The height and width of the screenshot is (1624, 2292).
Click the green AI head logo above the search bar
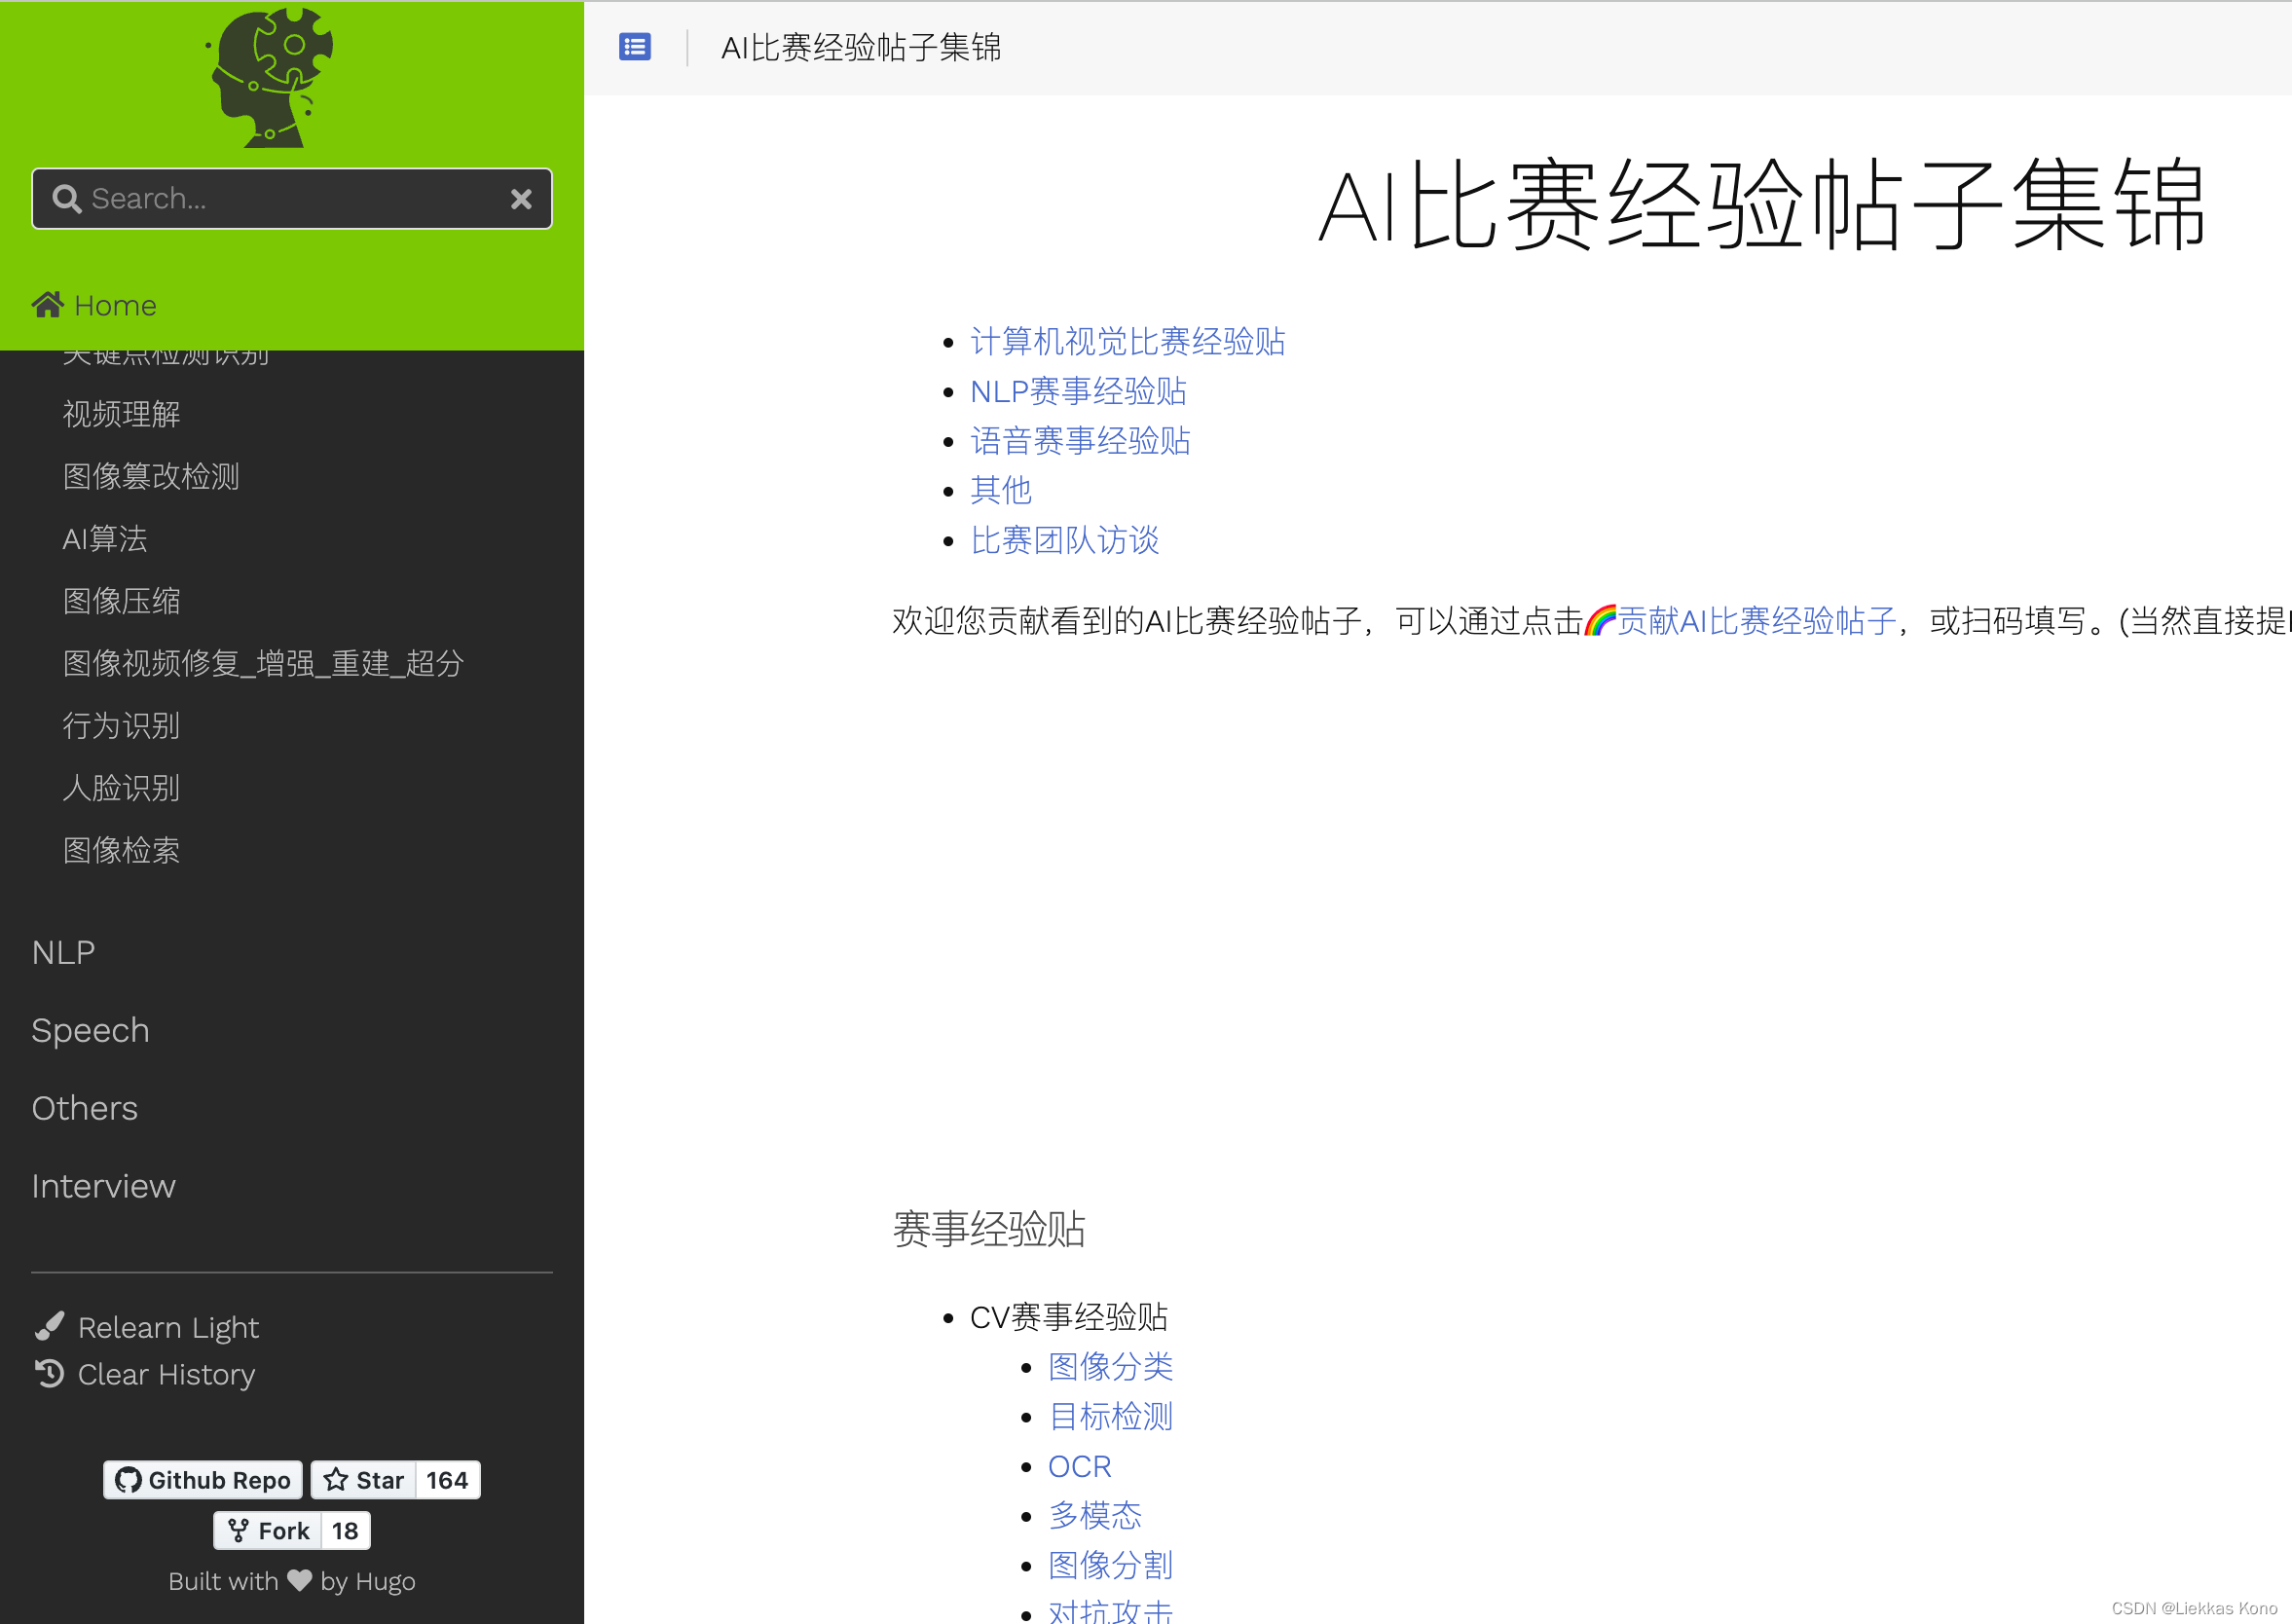pos(270,78)
